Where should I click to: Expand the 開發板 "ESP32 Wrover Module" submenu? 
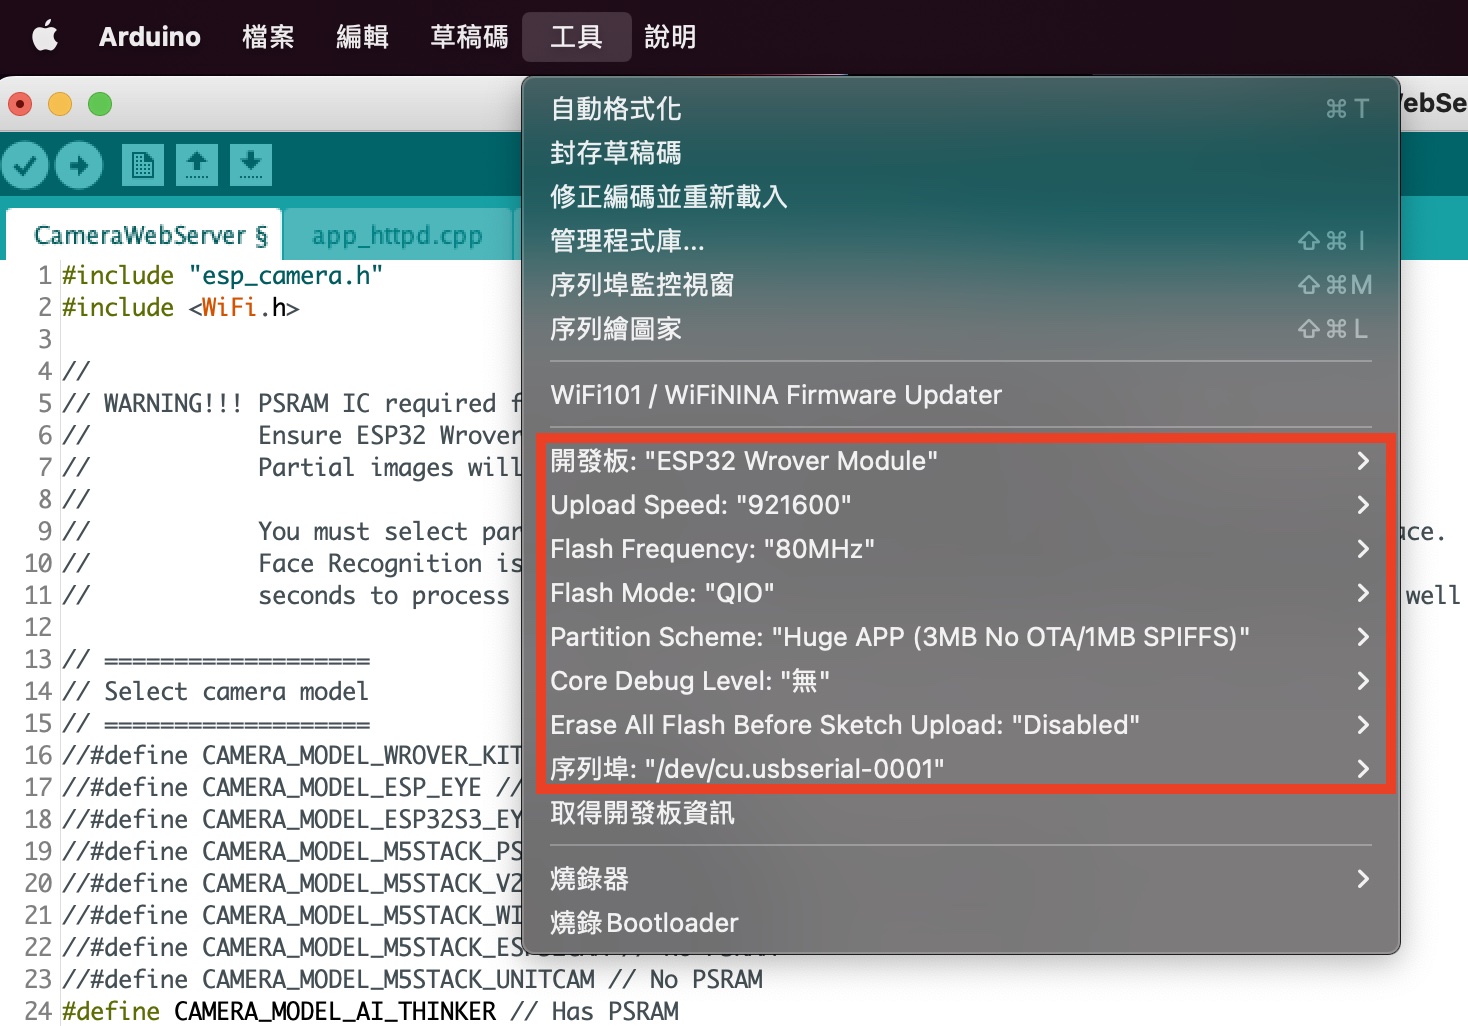coord(961,461)
